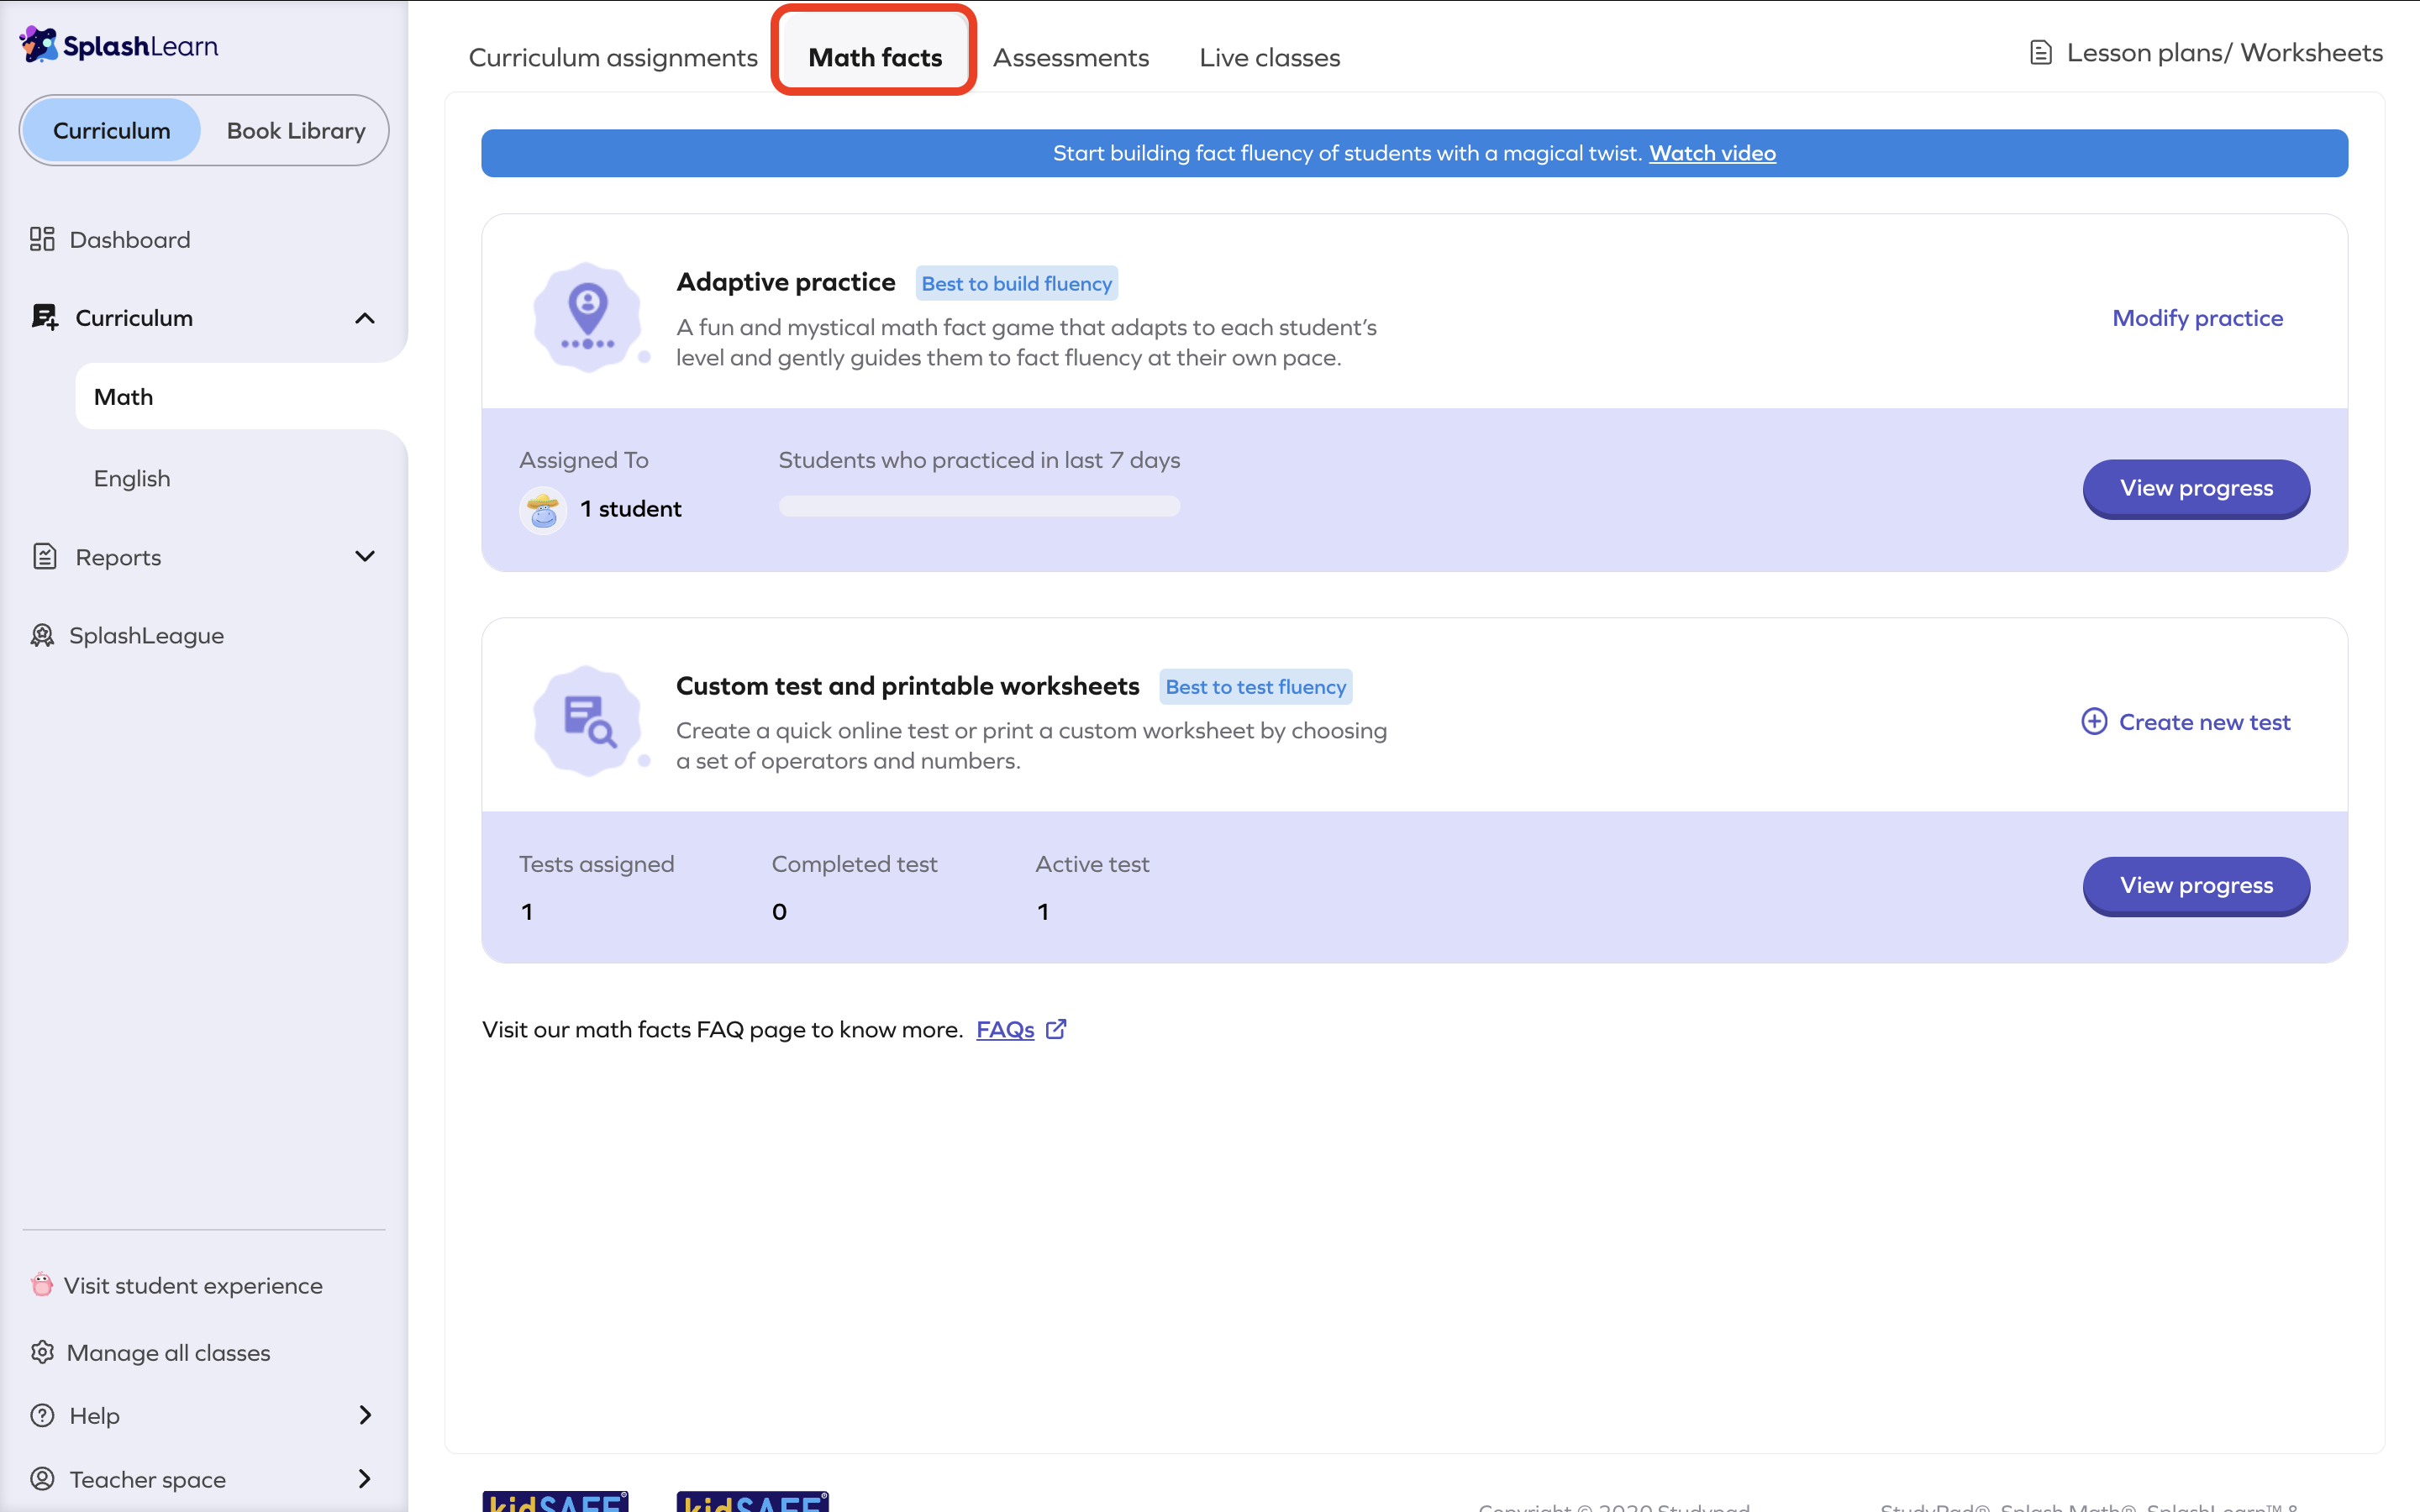Expand the Reports sidebar section
This screenshot has width=2420, height=1512.
365,556
